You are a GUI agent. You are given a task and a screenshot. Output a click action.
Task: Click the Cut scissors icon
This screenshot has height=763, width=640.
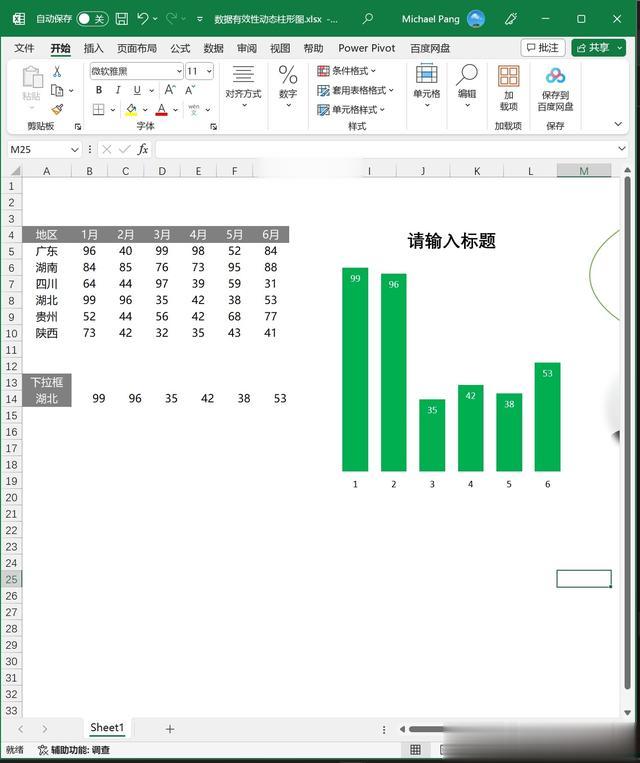(57, 72)
